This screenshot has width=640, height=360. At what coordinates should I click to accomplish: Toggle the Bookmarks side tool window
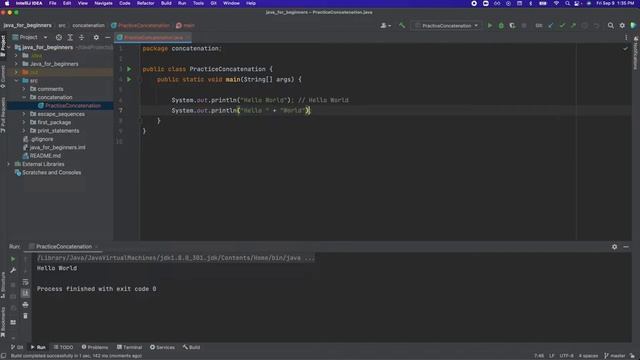[x=3, y=322]
